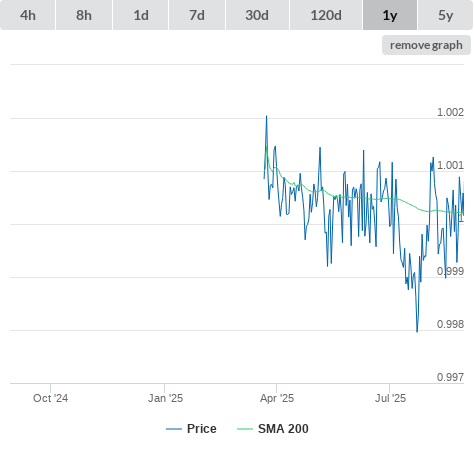The width and height of the screenshot is (474, 455).
Task: Select the 120d time range
Action: pos(326,15)
